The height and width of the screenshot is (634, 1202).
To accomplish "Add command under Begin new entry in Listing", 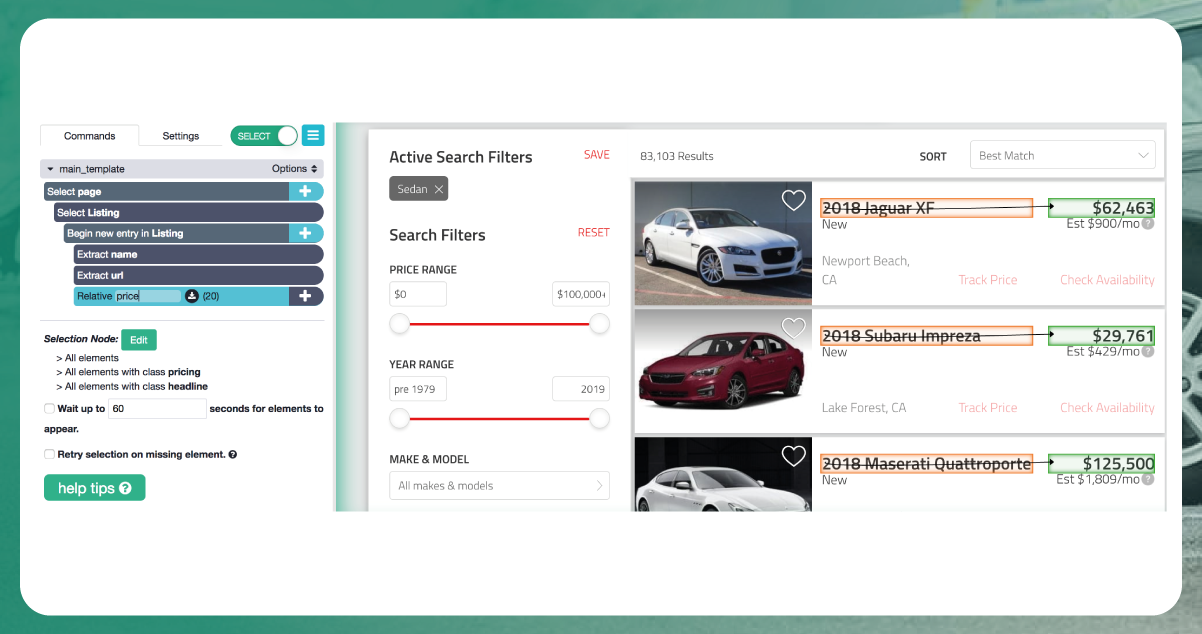I will (x=306, y=233).
